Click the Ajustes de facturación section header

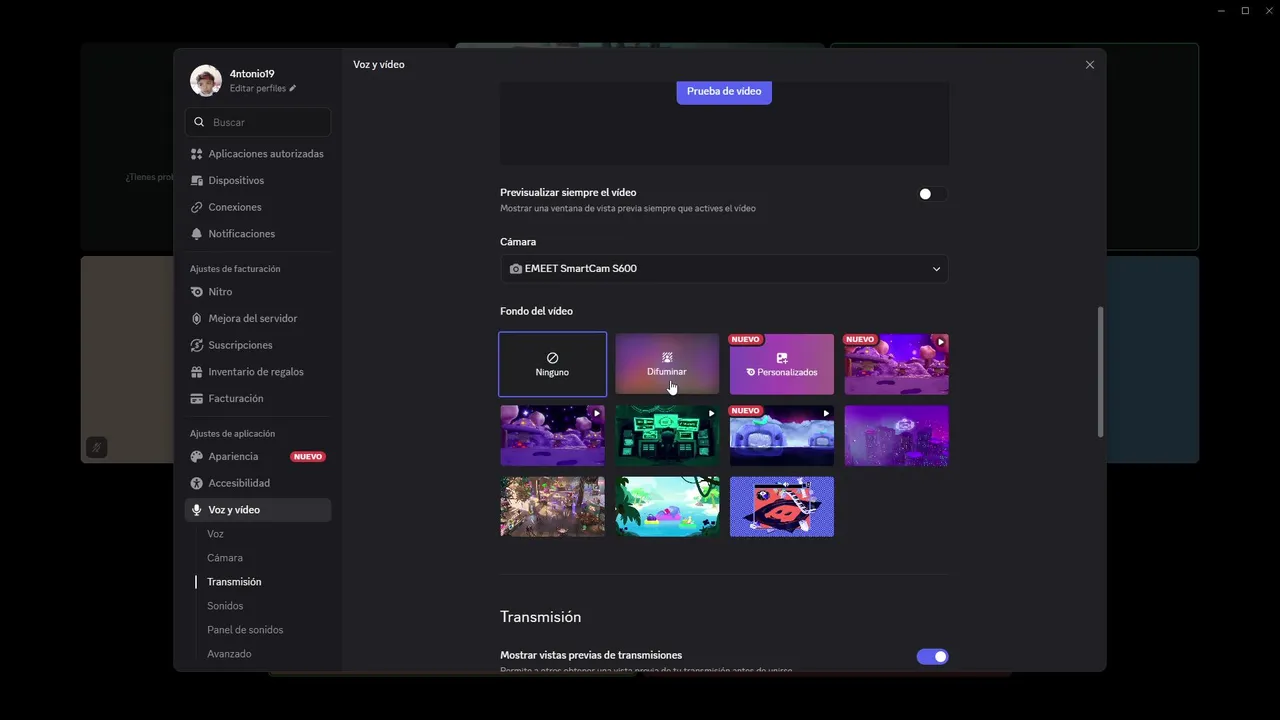point(235,269)
